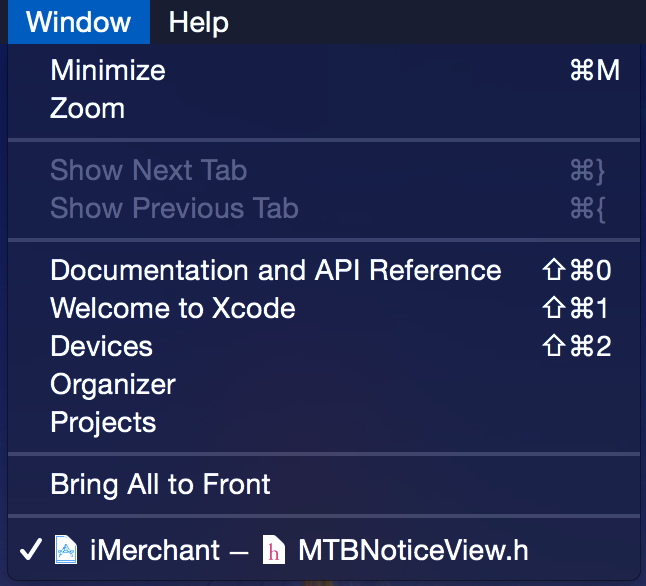Open the Help menu
This screenshot has height=586, width=646.
click(198, 22)
